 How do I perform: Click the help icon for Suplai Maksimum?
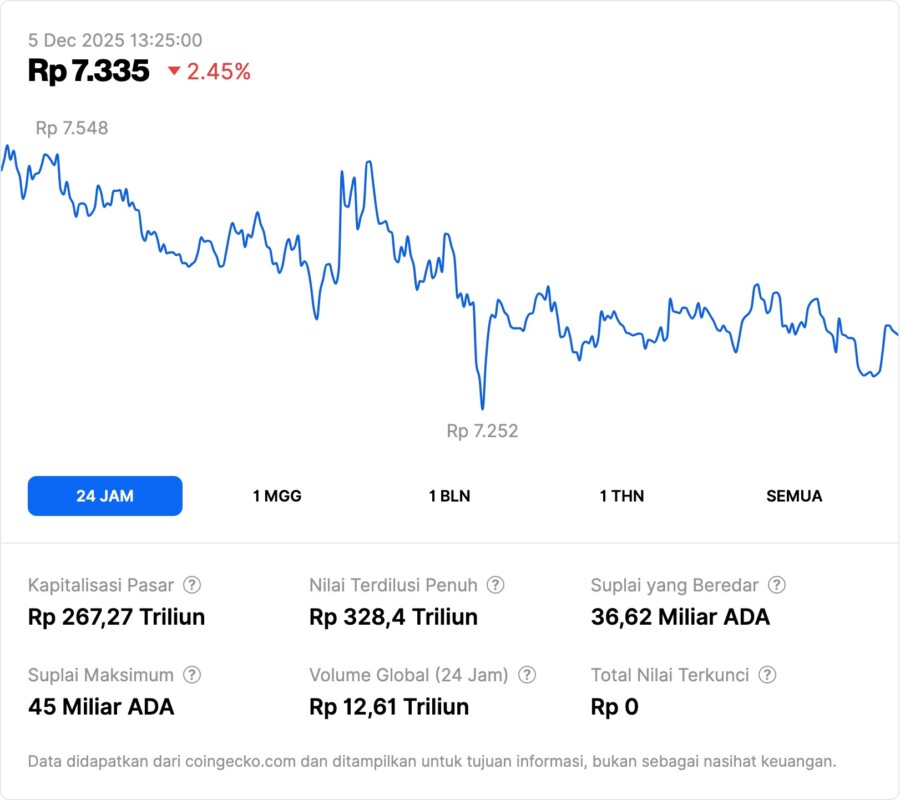click(193, 675)
